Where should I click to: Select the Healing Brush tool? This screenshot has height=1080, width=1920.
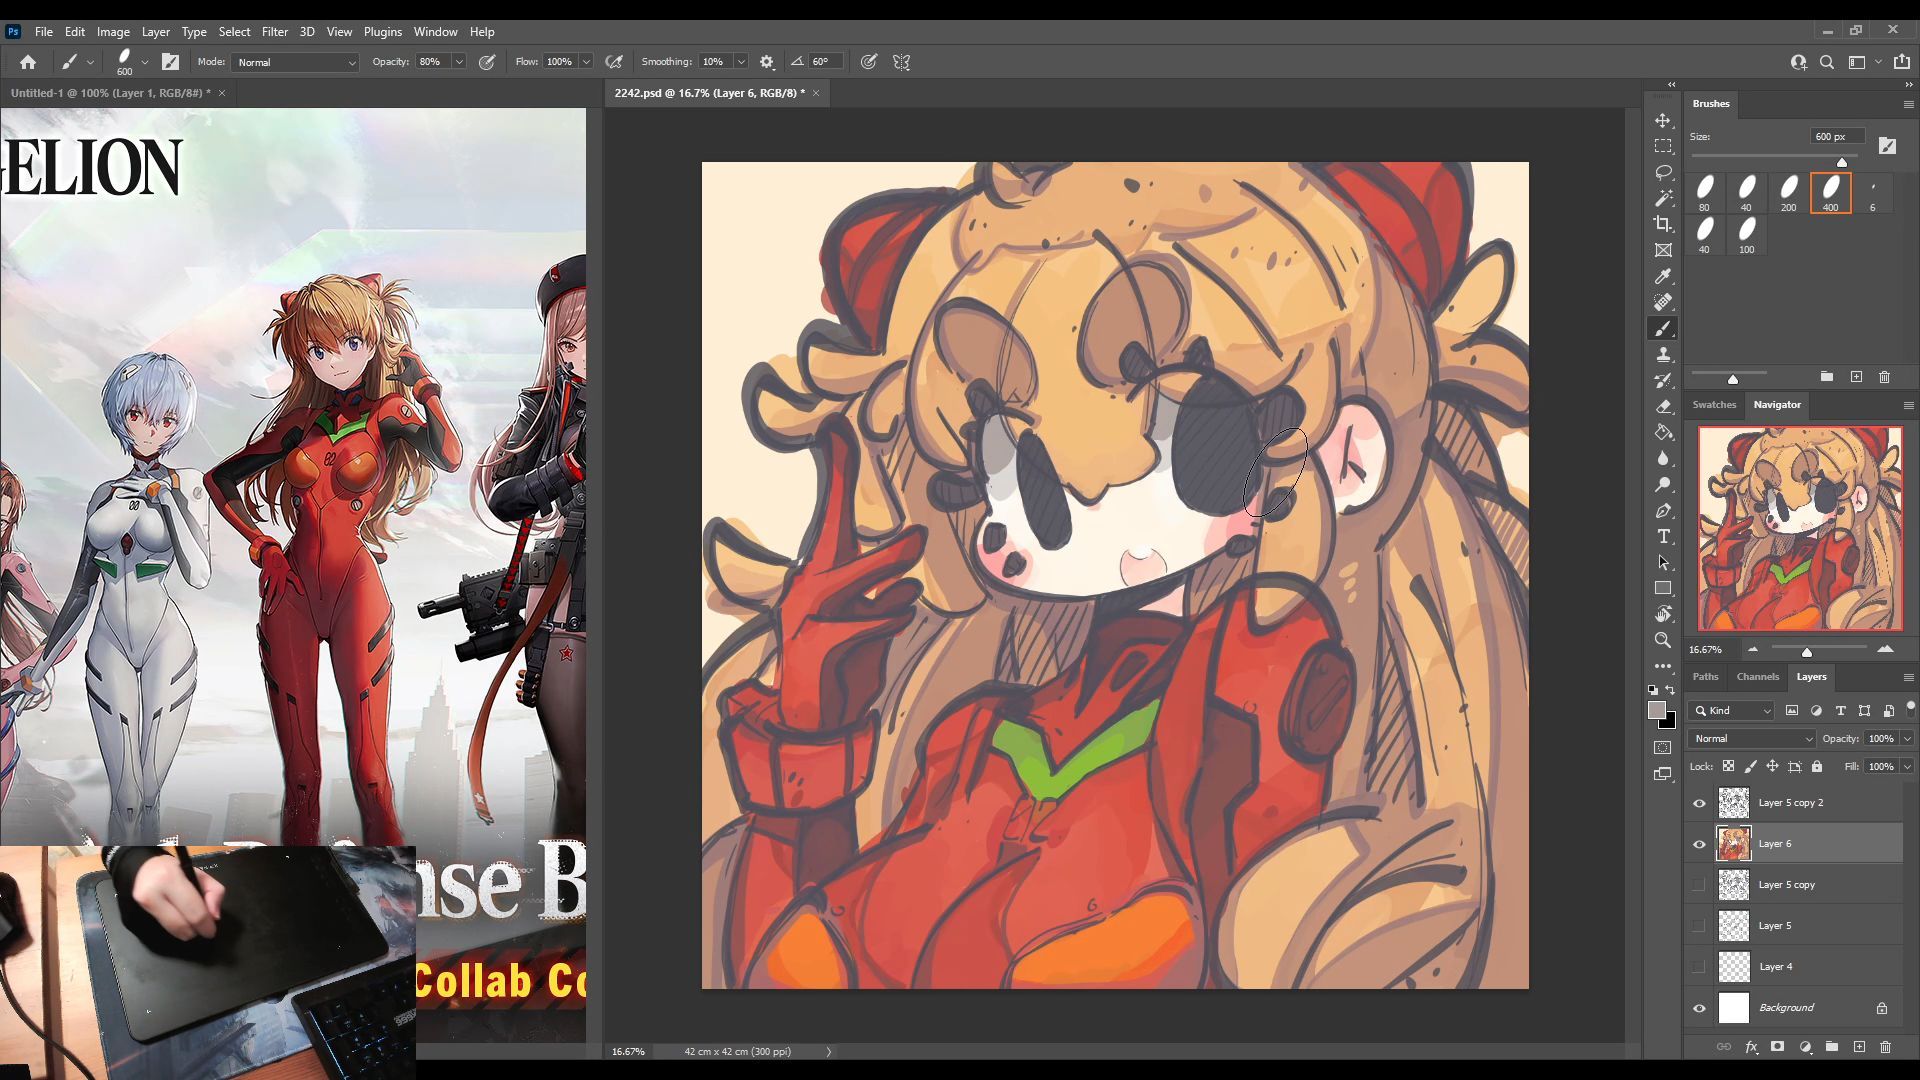point(1663,302)
